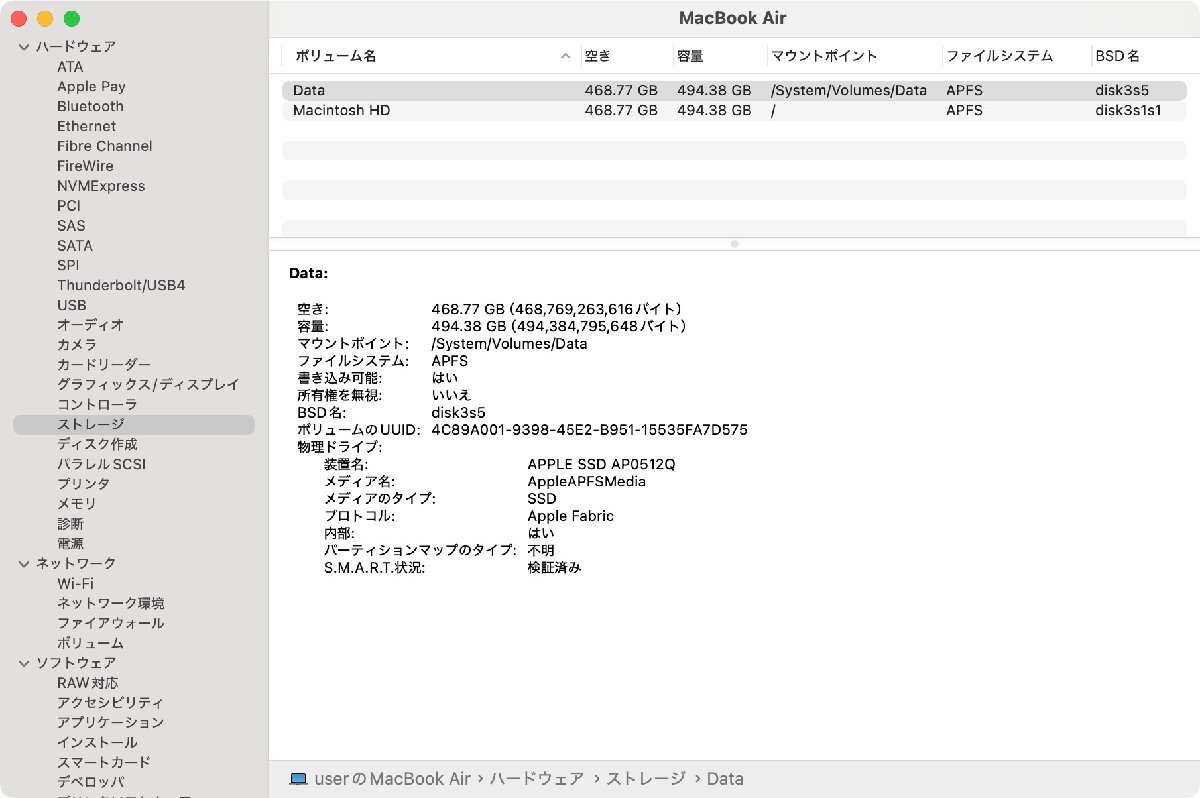The height and width of the screenshot is (798, 1200).
Task: Open グラフィックス/ディスプレイ details
Action: (147, 384)
